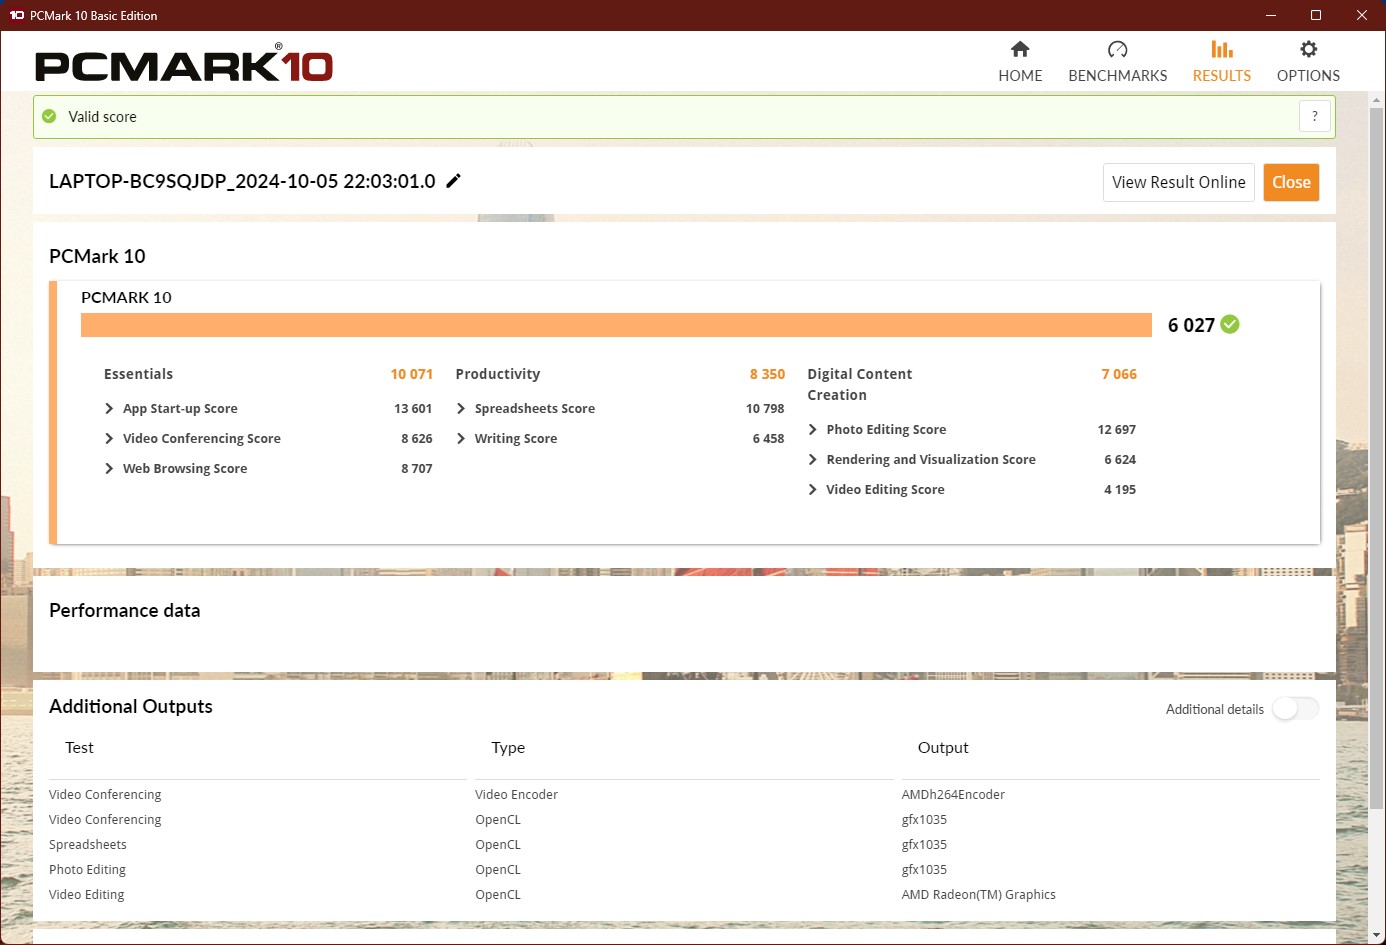
Task: Click the Essentials score 10 071
Action: point(411,374)
